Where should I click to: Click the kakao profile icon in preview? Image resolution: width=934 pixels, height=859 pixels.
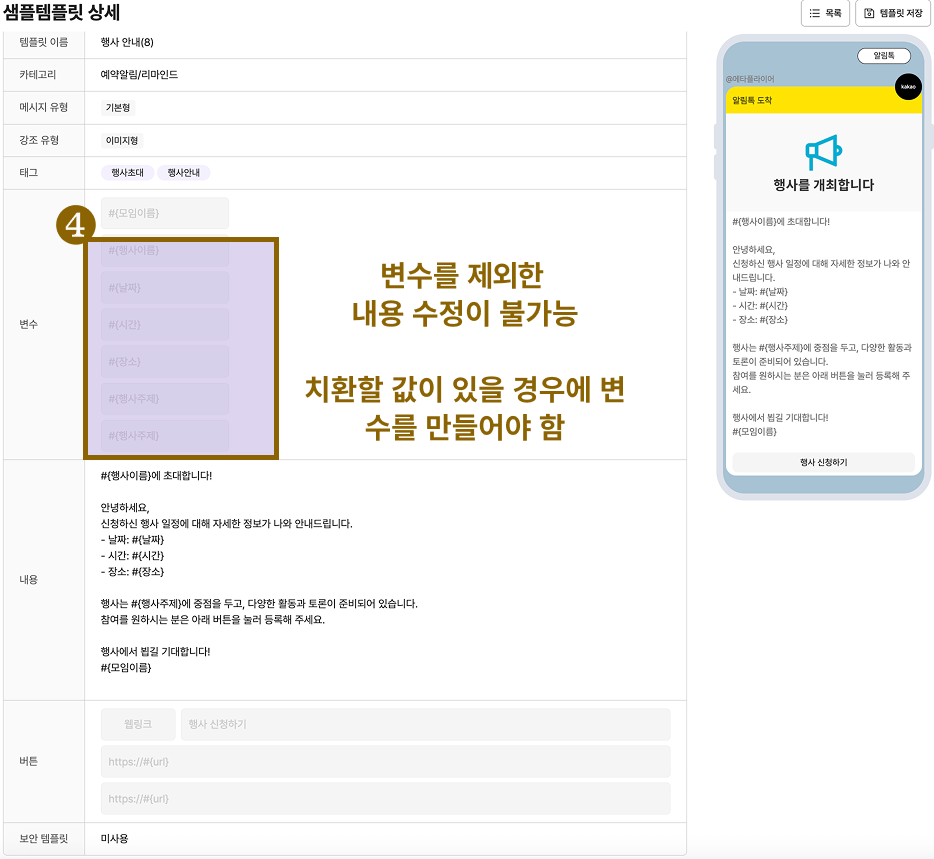907,87
